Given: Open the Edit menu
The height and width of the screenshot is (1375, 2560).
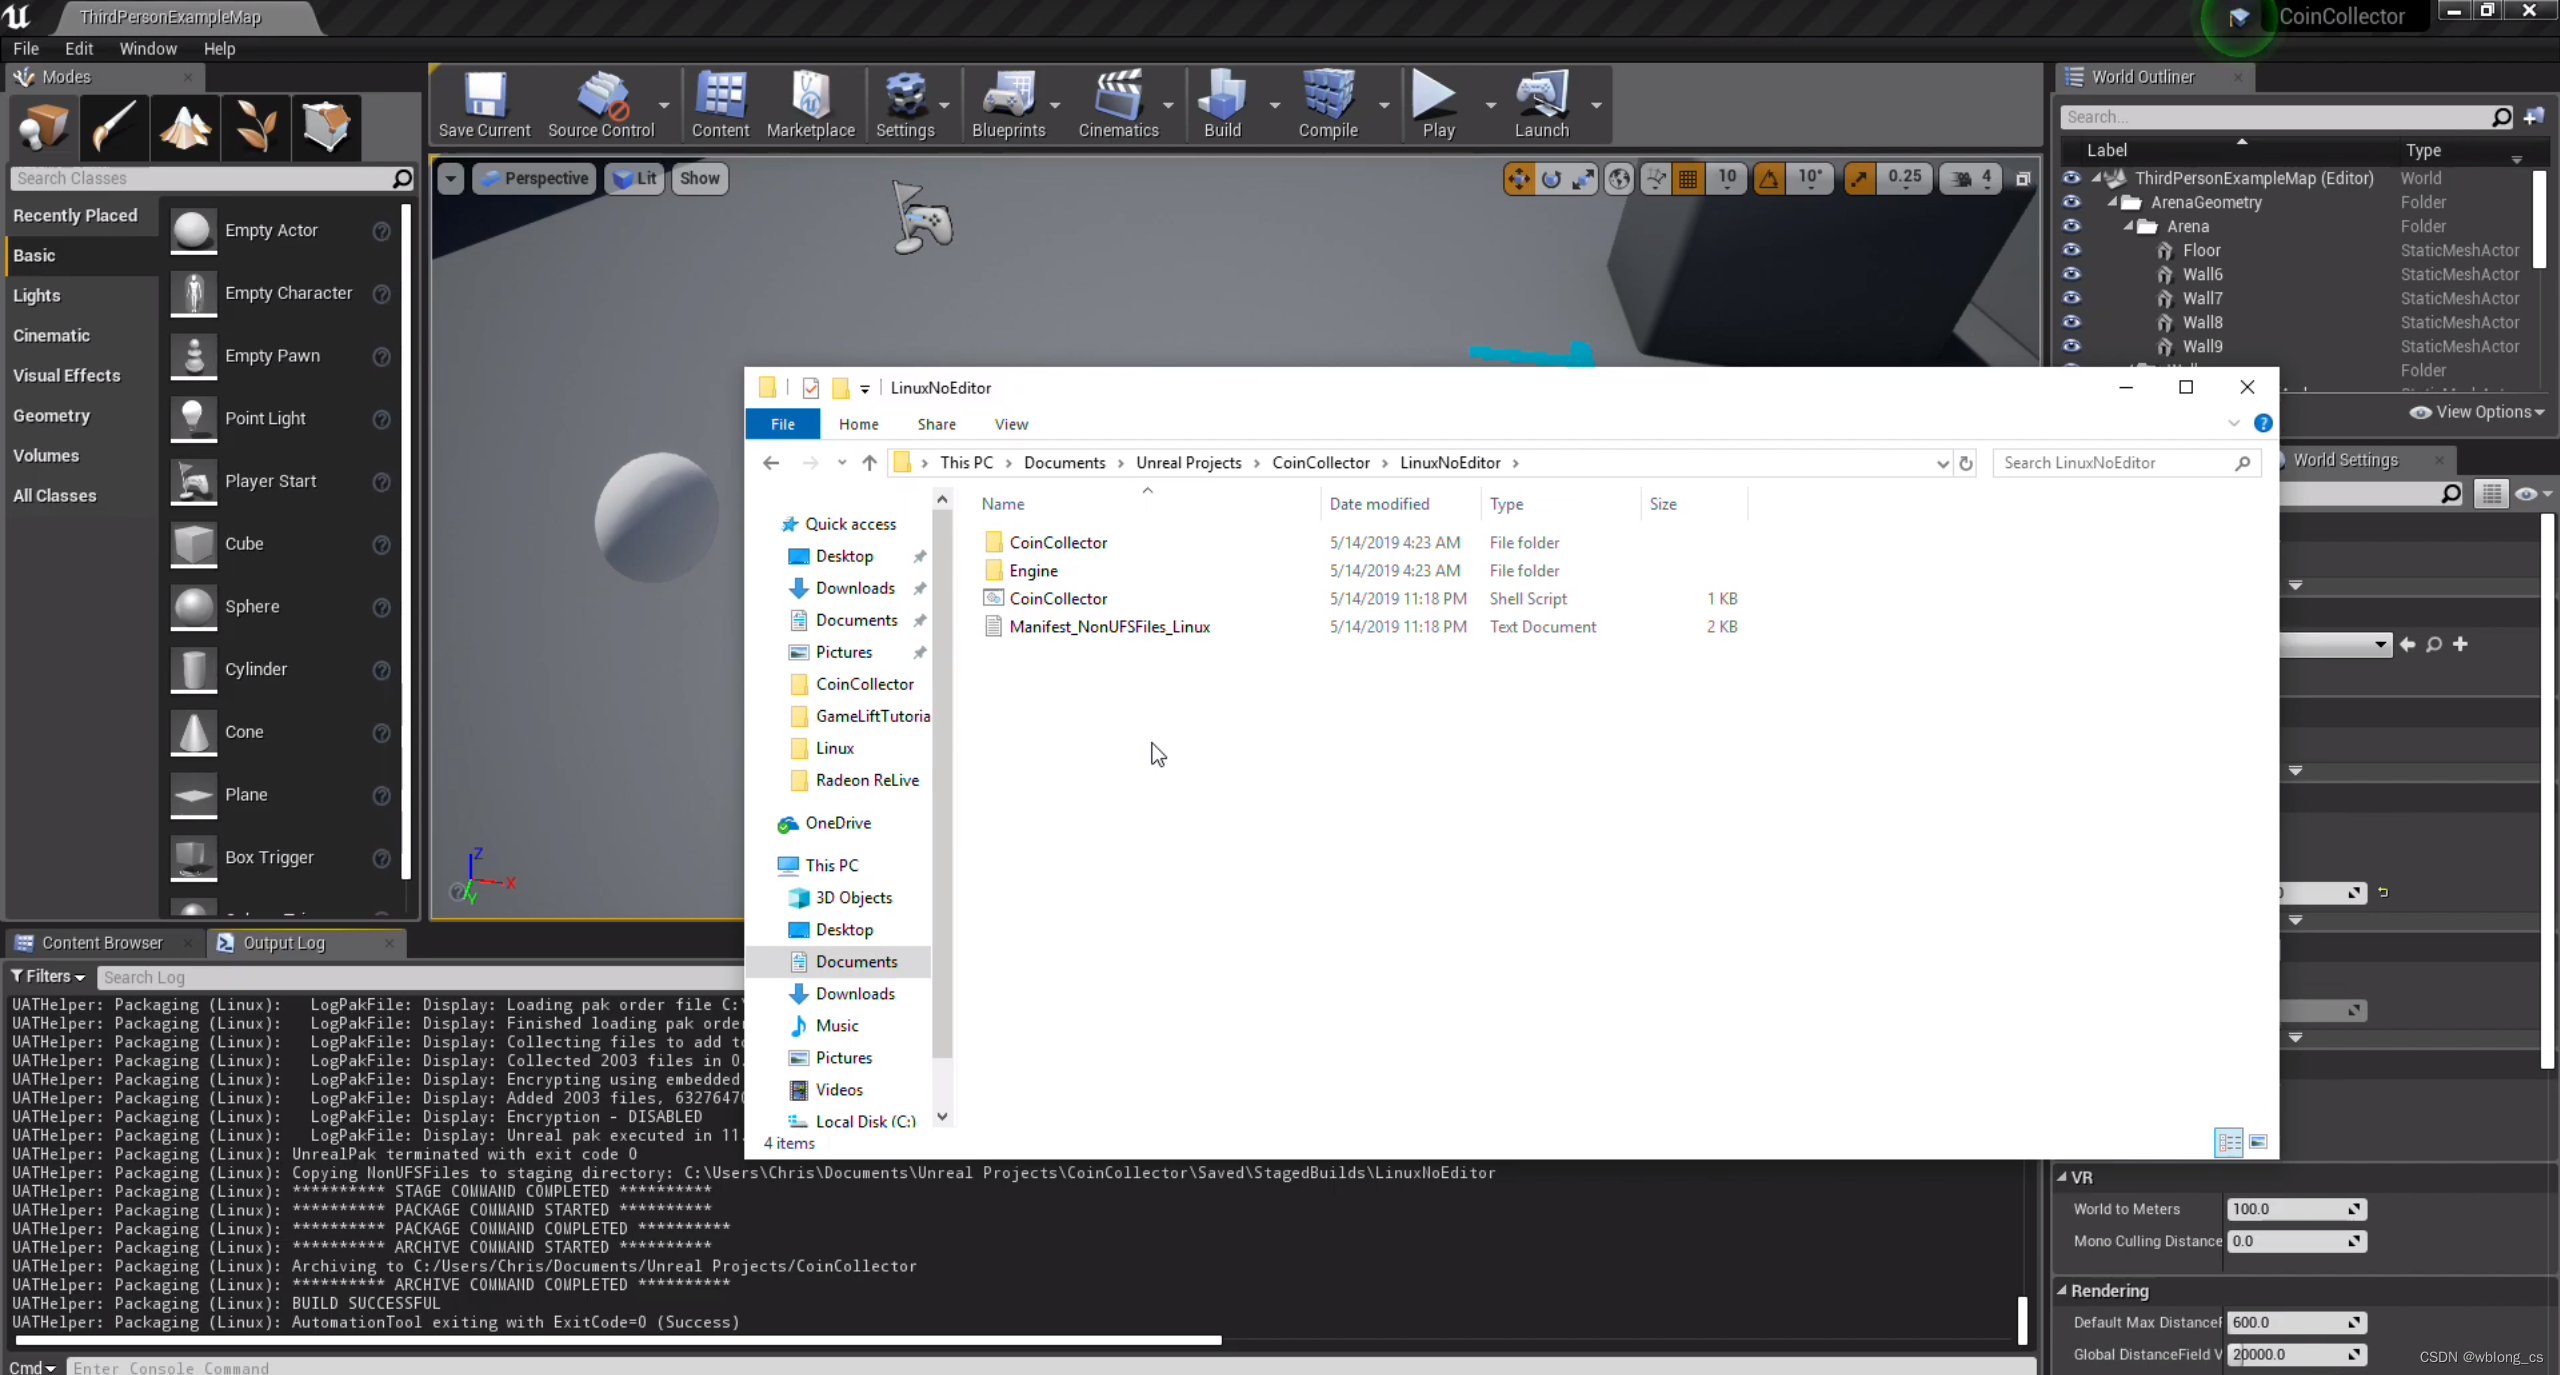Looking at the screenshot, I should pos(78,48).
